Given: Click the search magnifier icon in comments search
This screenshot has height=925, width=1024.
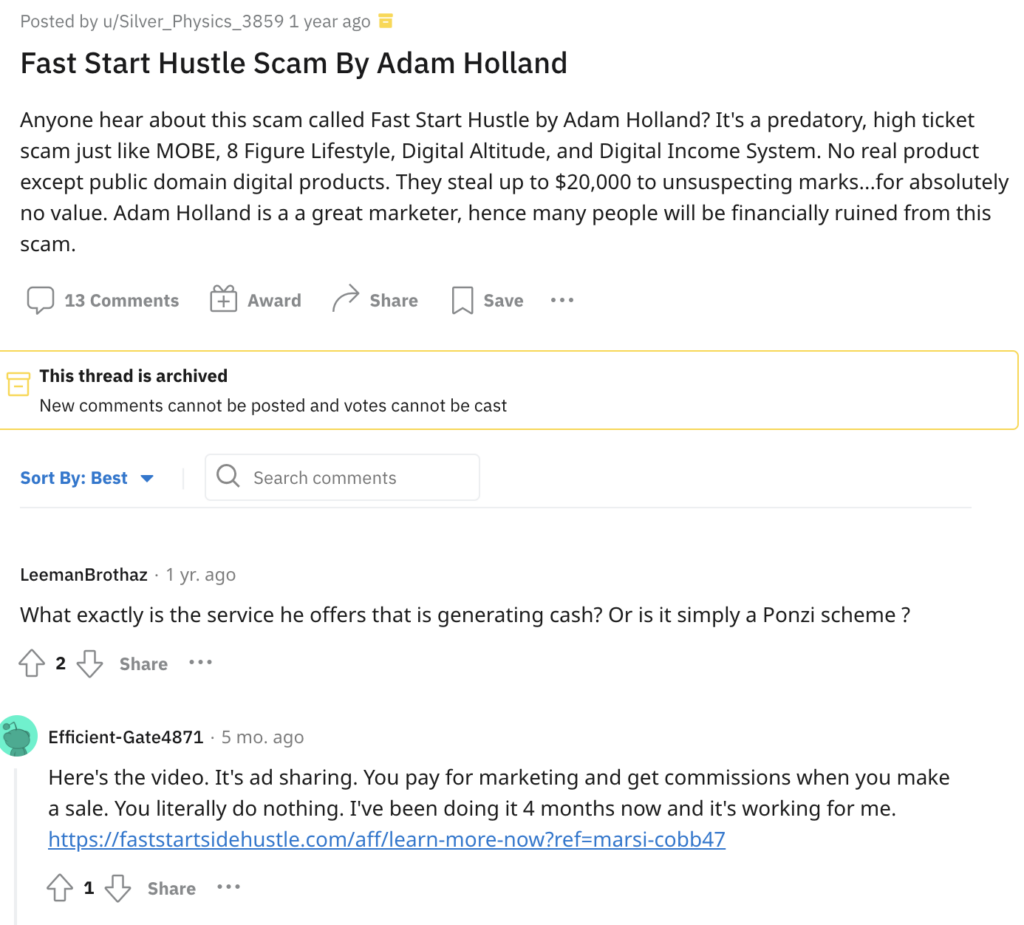Looking at the screenshot, I should [228, 477].
